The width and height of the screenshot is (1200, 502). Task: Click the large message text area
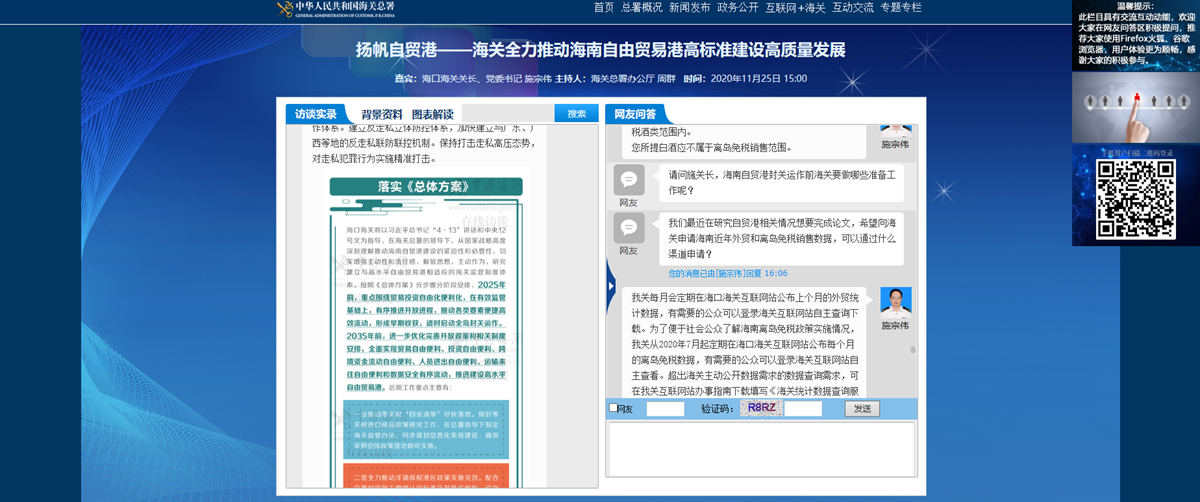pyautogui.click(x=762, y=449)
